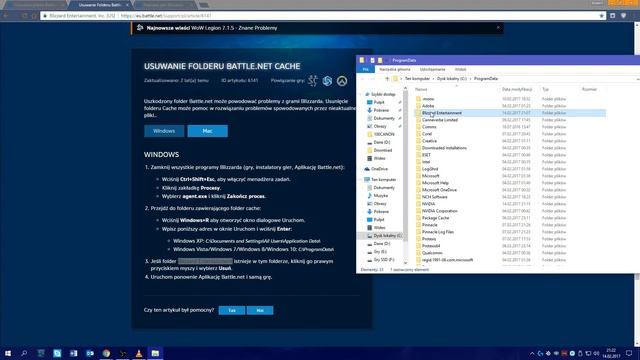Select the Qualcomm folder

click(x=432, y=253)
